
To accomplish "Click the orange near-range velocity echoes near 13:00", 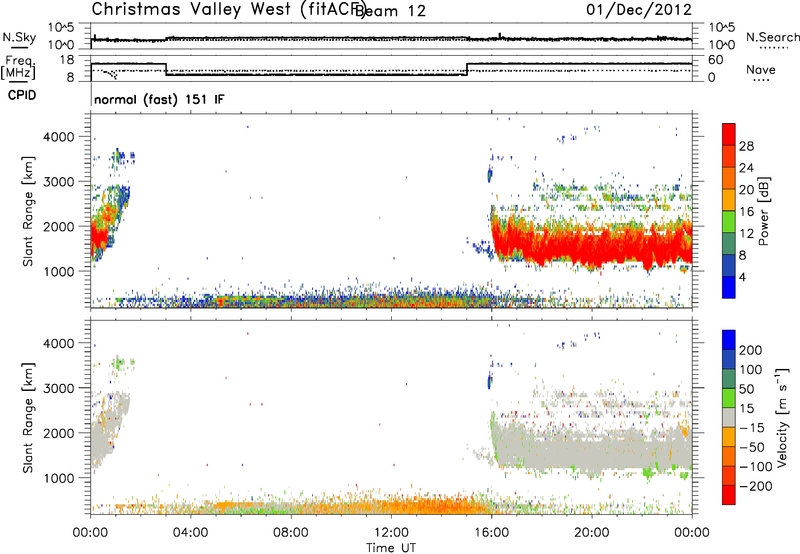I will pos(416,505).
